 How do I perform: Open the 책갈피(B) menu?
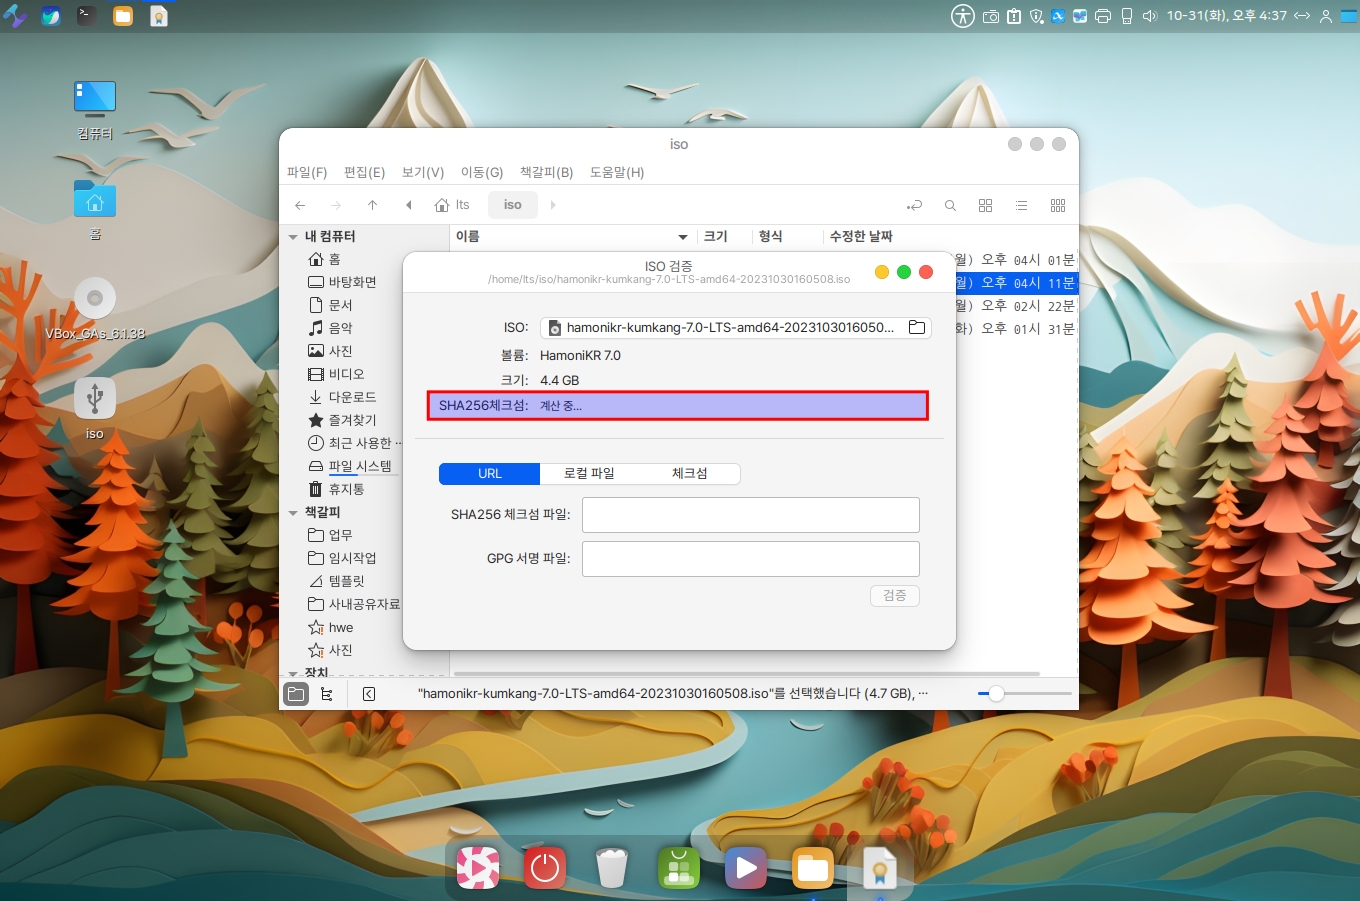tap(546, 172)
